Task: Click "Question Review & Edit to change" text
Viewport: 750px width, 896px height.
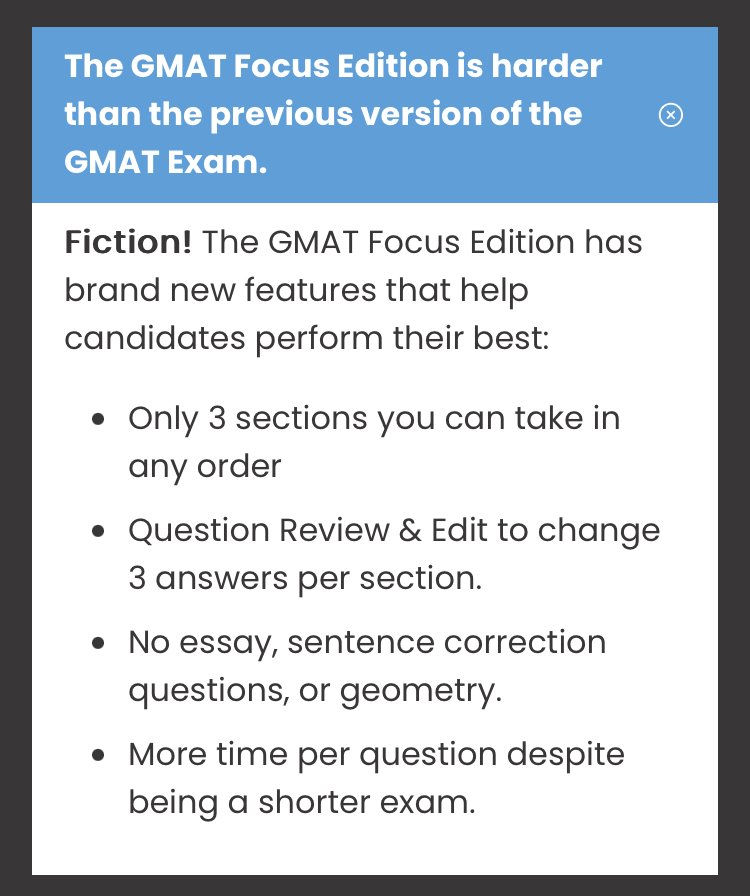Action: (x=394, y=530)
